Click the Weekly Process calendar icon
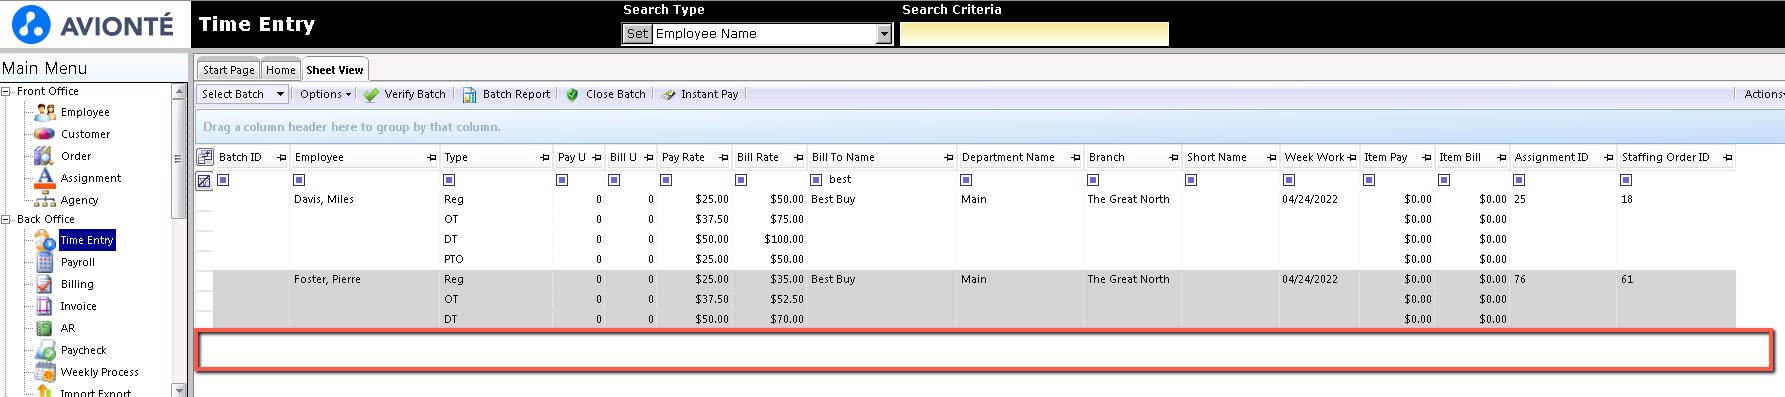The image size is (1785, 397). click(45, 372)
